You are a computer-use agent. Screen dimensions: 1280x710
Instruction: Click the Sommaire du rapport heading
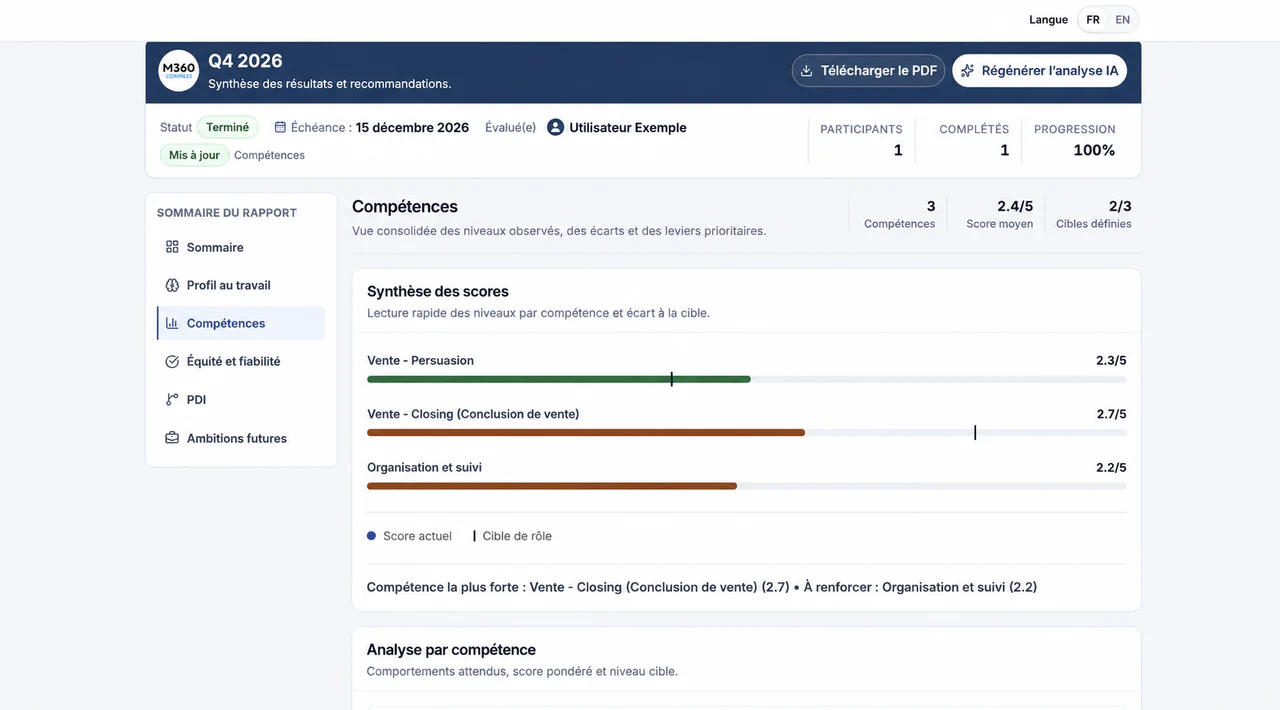coord(227,212)
